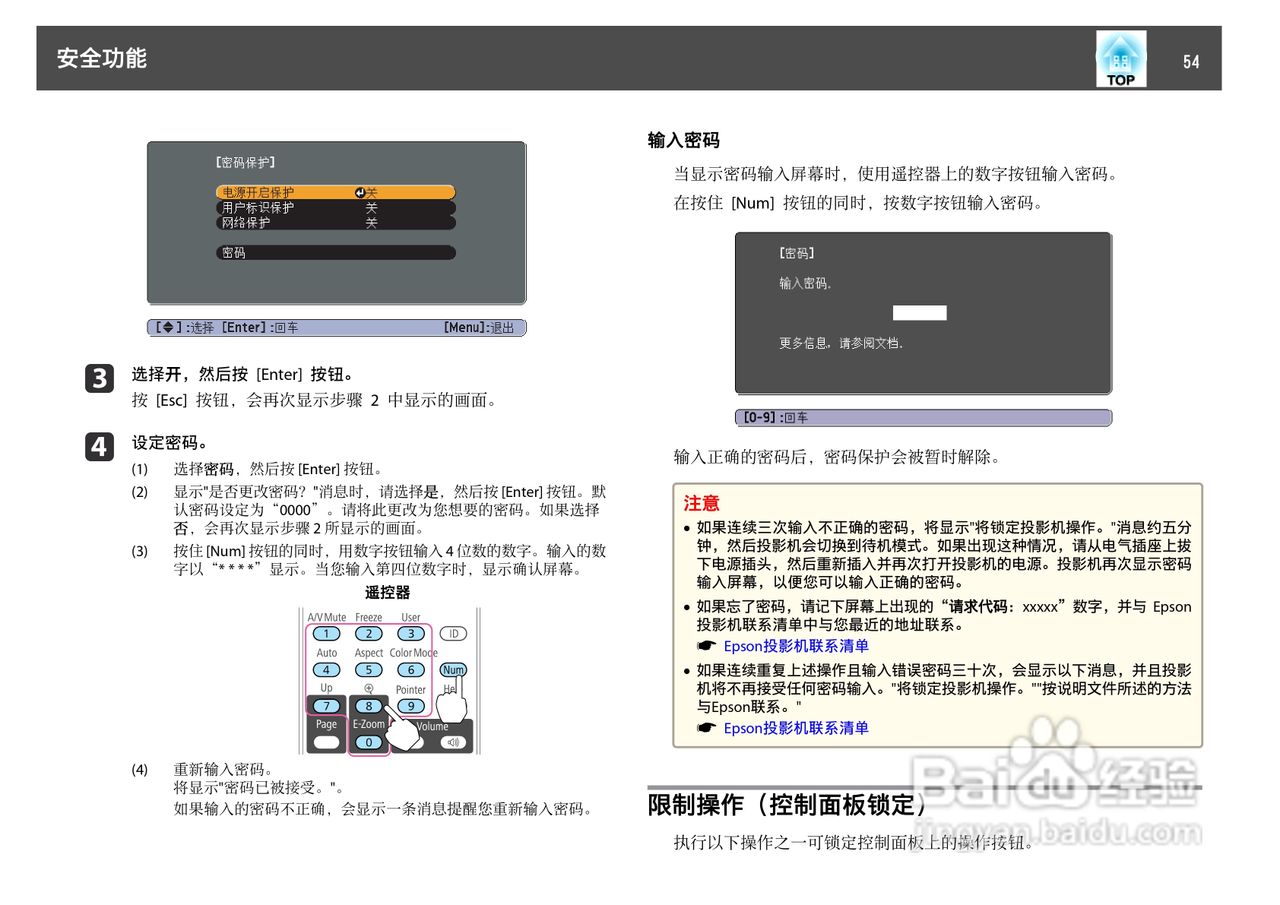Click the volume speaker button on the remote
Viewport: 1280px width, 905px height.
point(453,742)
